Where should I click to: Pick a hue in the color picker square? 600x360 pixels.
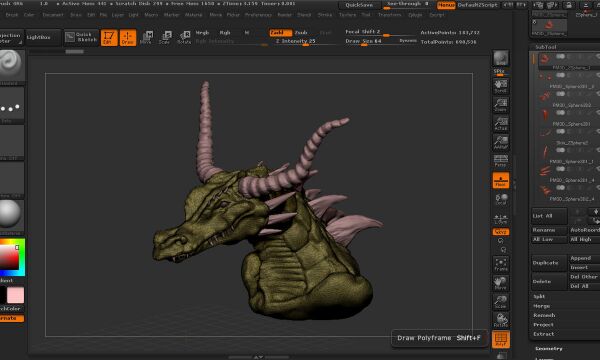[12, 257]
